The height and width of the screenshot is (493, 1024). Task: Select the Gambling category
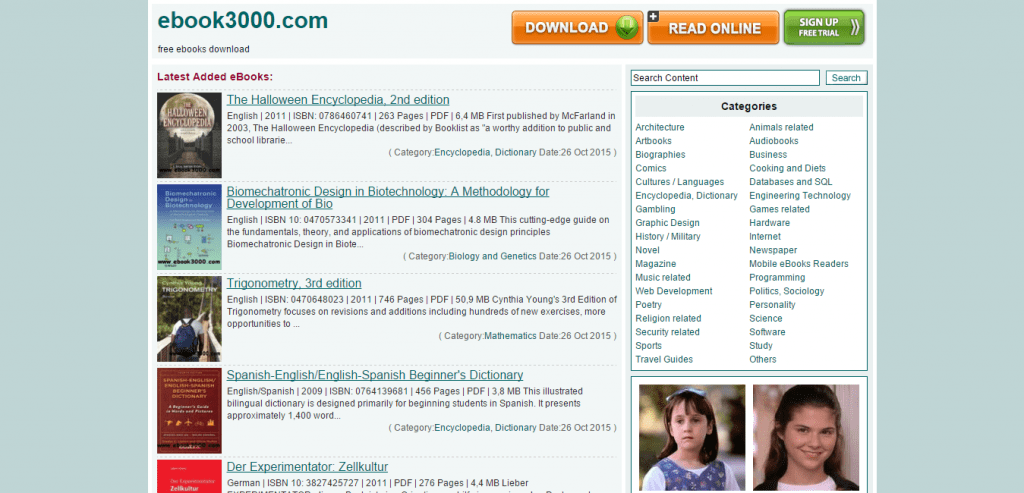tap(655, 210)
